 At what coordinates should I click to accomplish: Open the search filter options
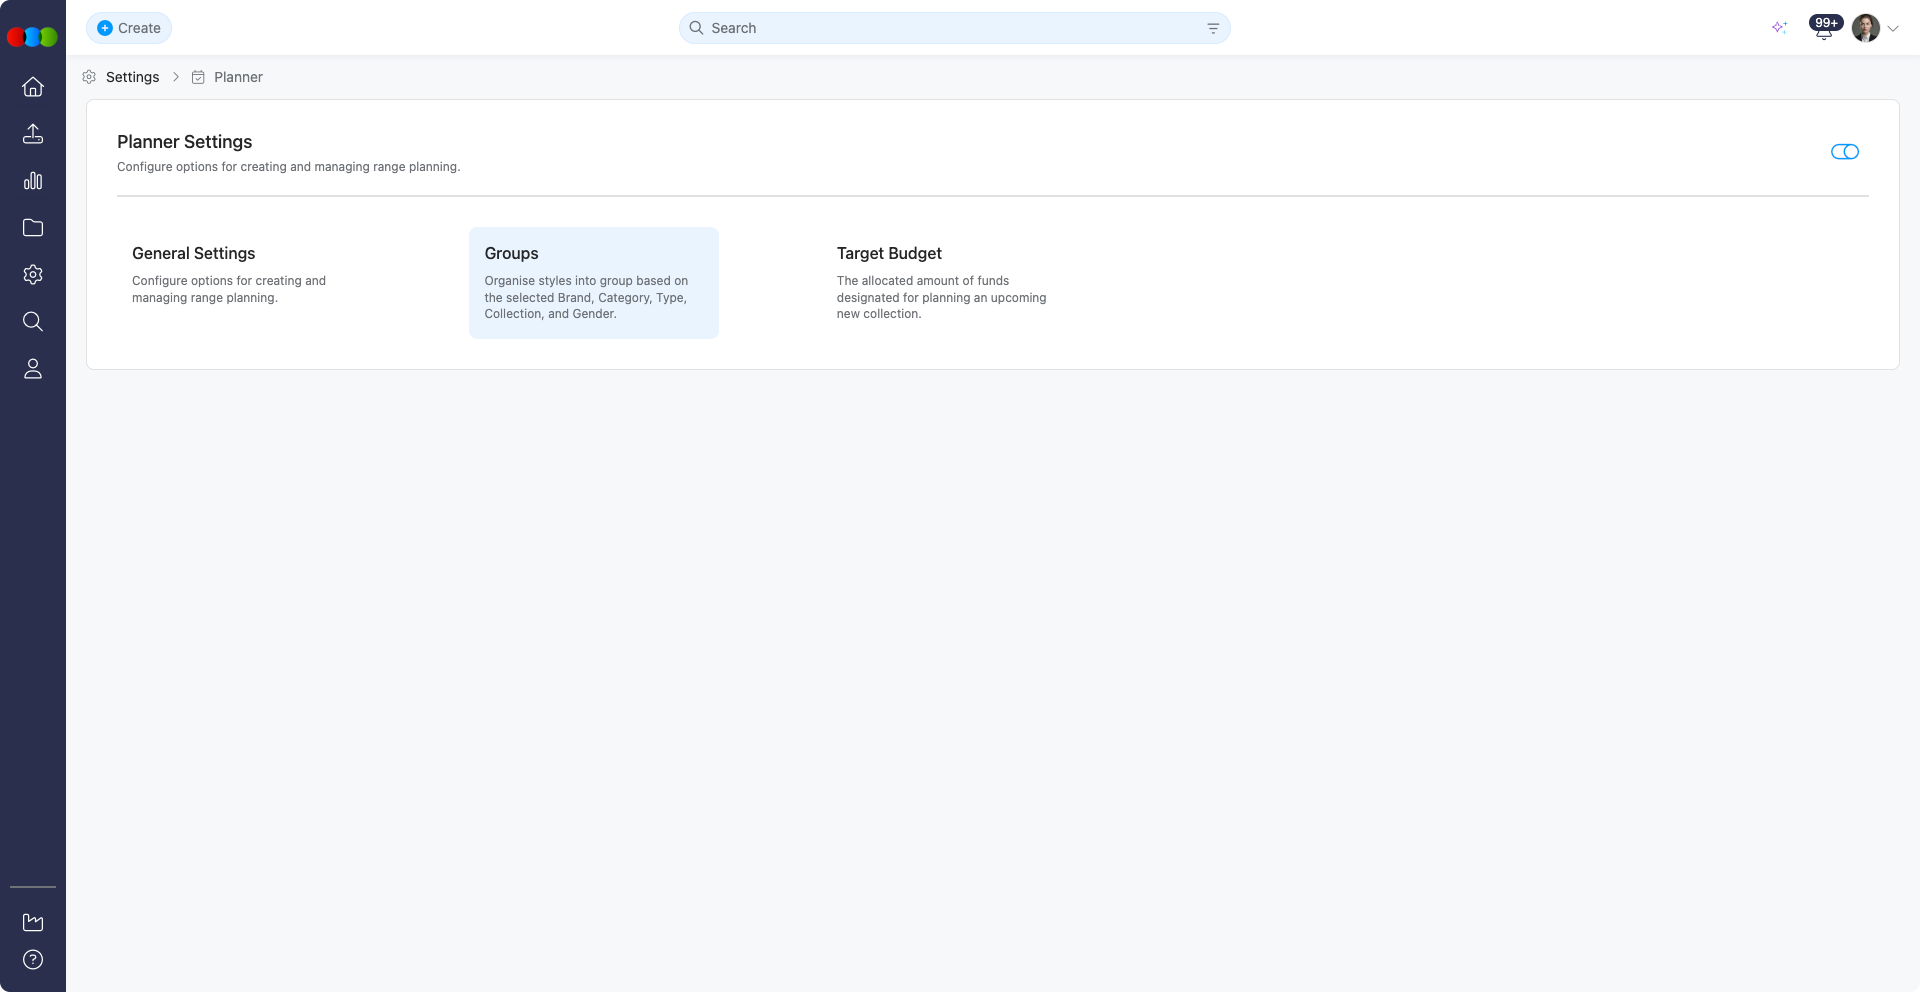click(1213, 28)
